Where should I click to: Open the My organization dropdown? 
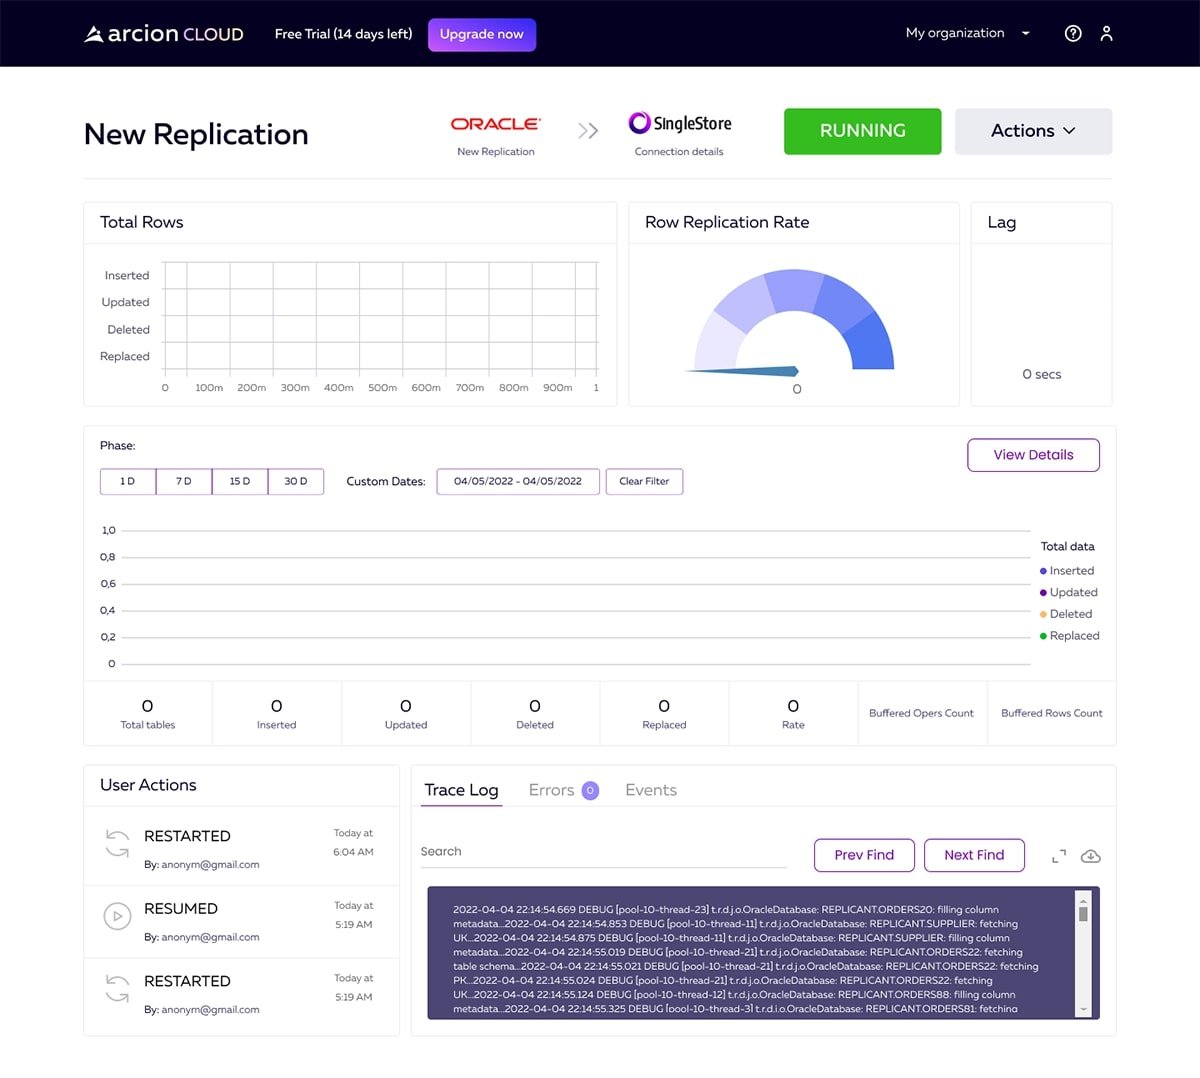click(x=966, y=33)
